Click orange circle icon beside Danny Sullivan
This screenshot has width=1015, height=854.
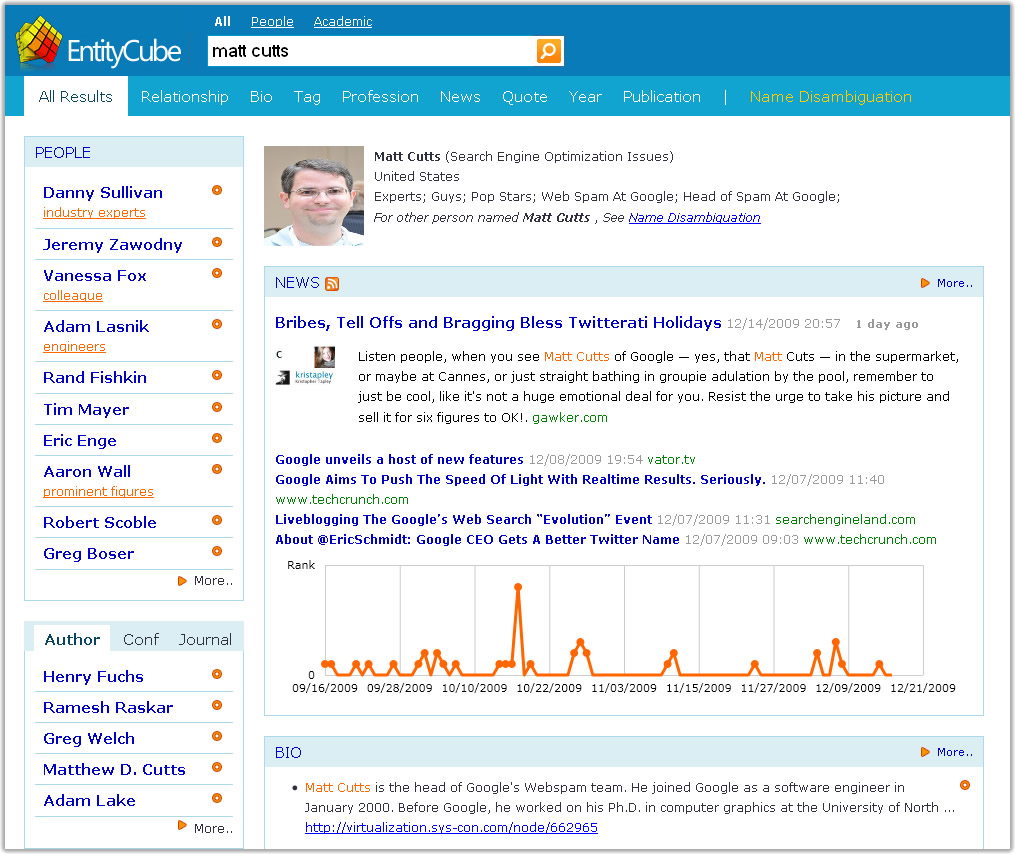coord(217,191)
